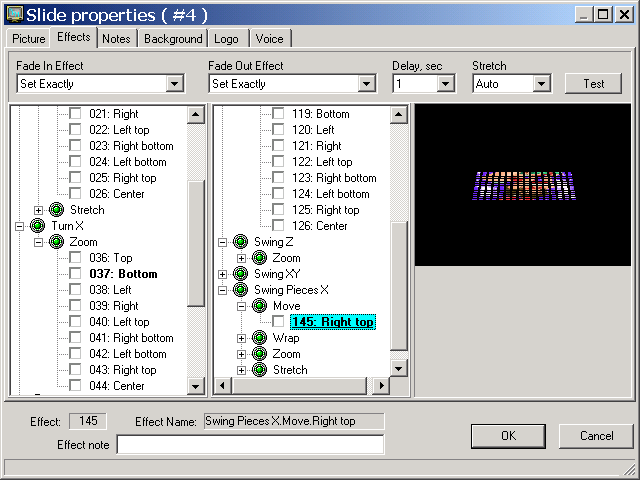Check the 021: Right checkbox

point(75,113)
